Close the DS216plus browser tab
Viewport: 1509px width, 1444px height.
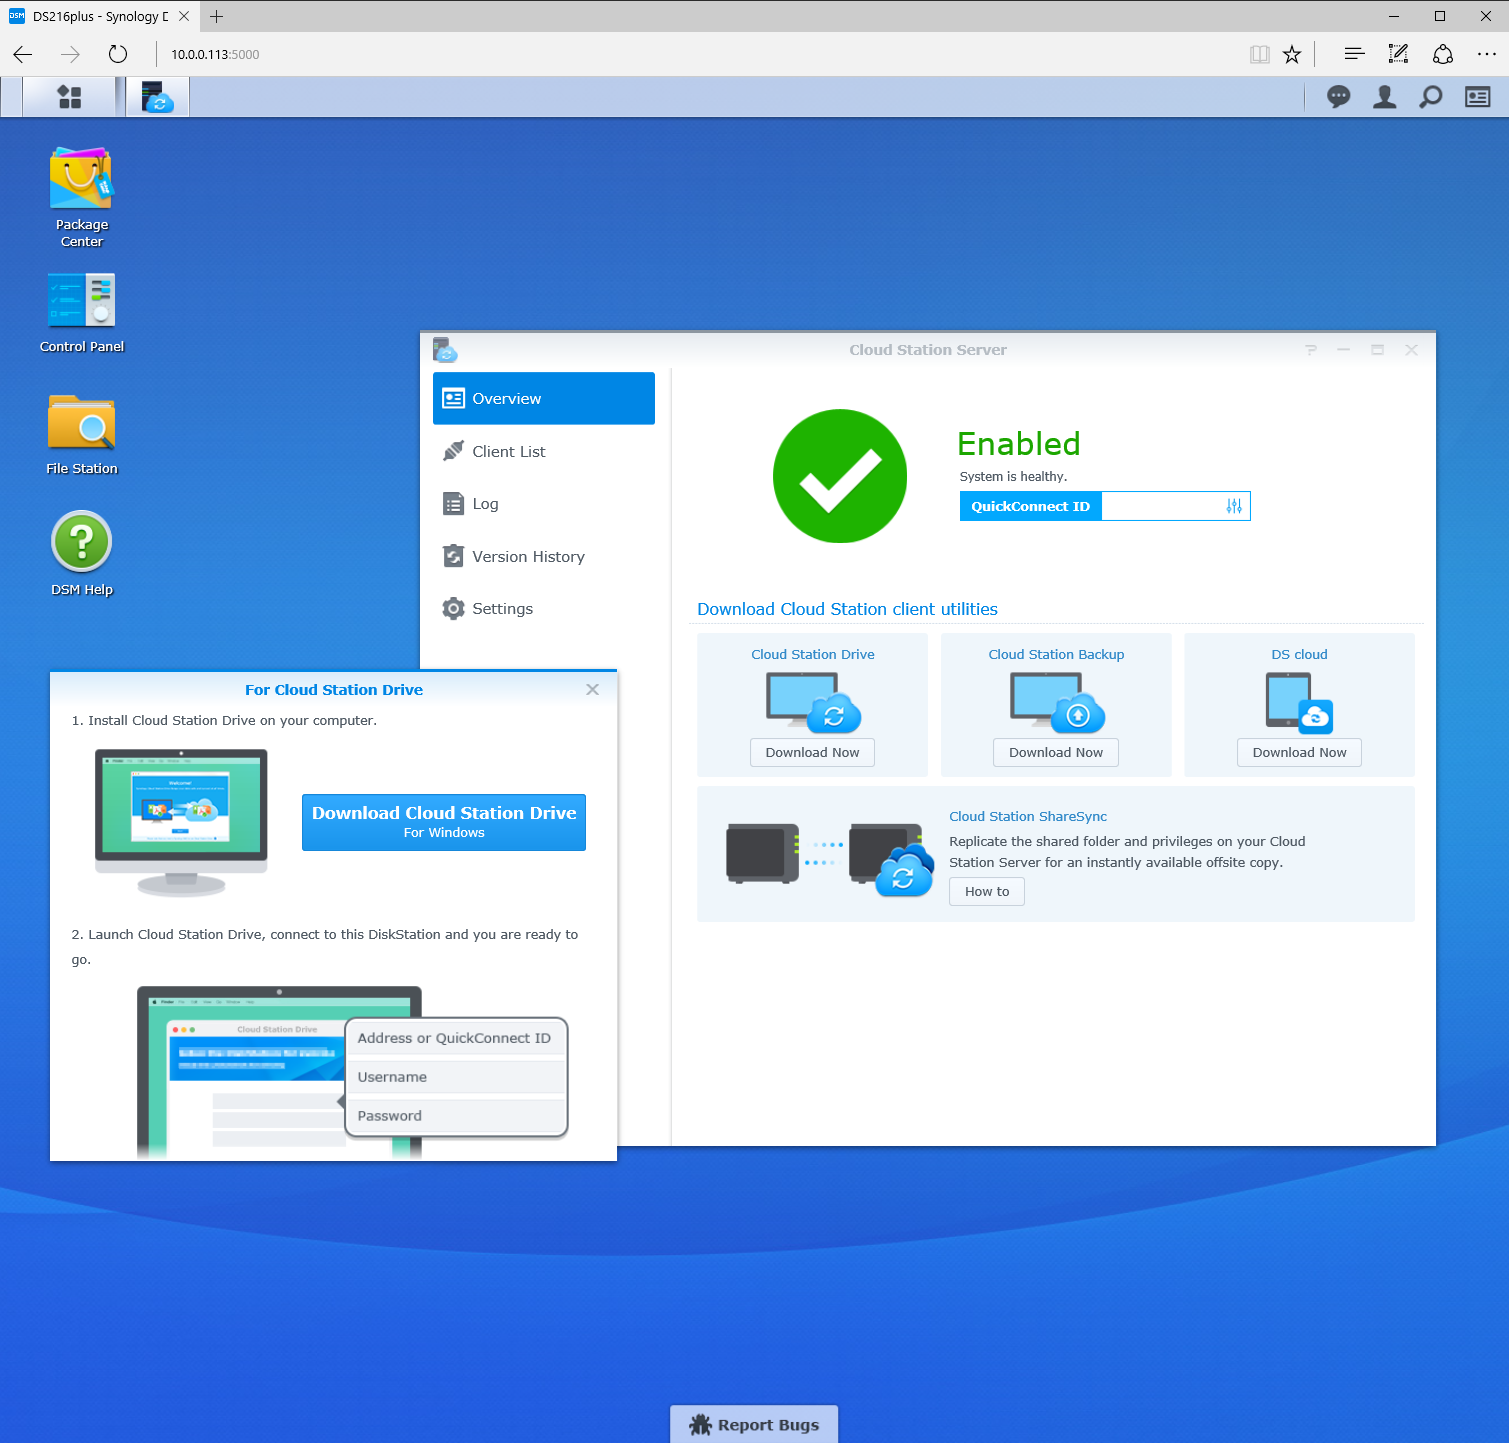point(184,16)
